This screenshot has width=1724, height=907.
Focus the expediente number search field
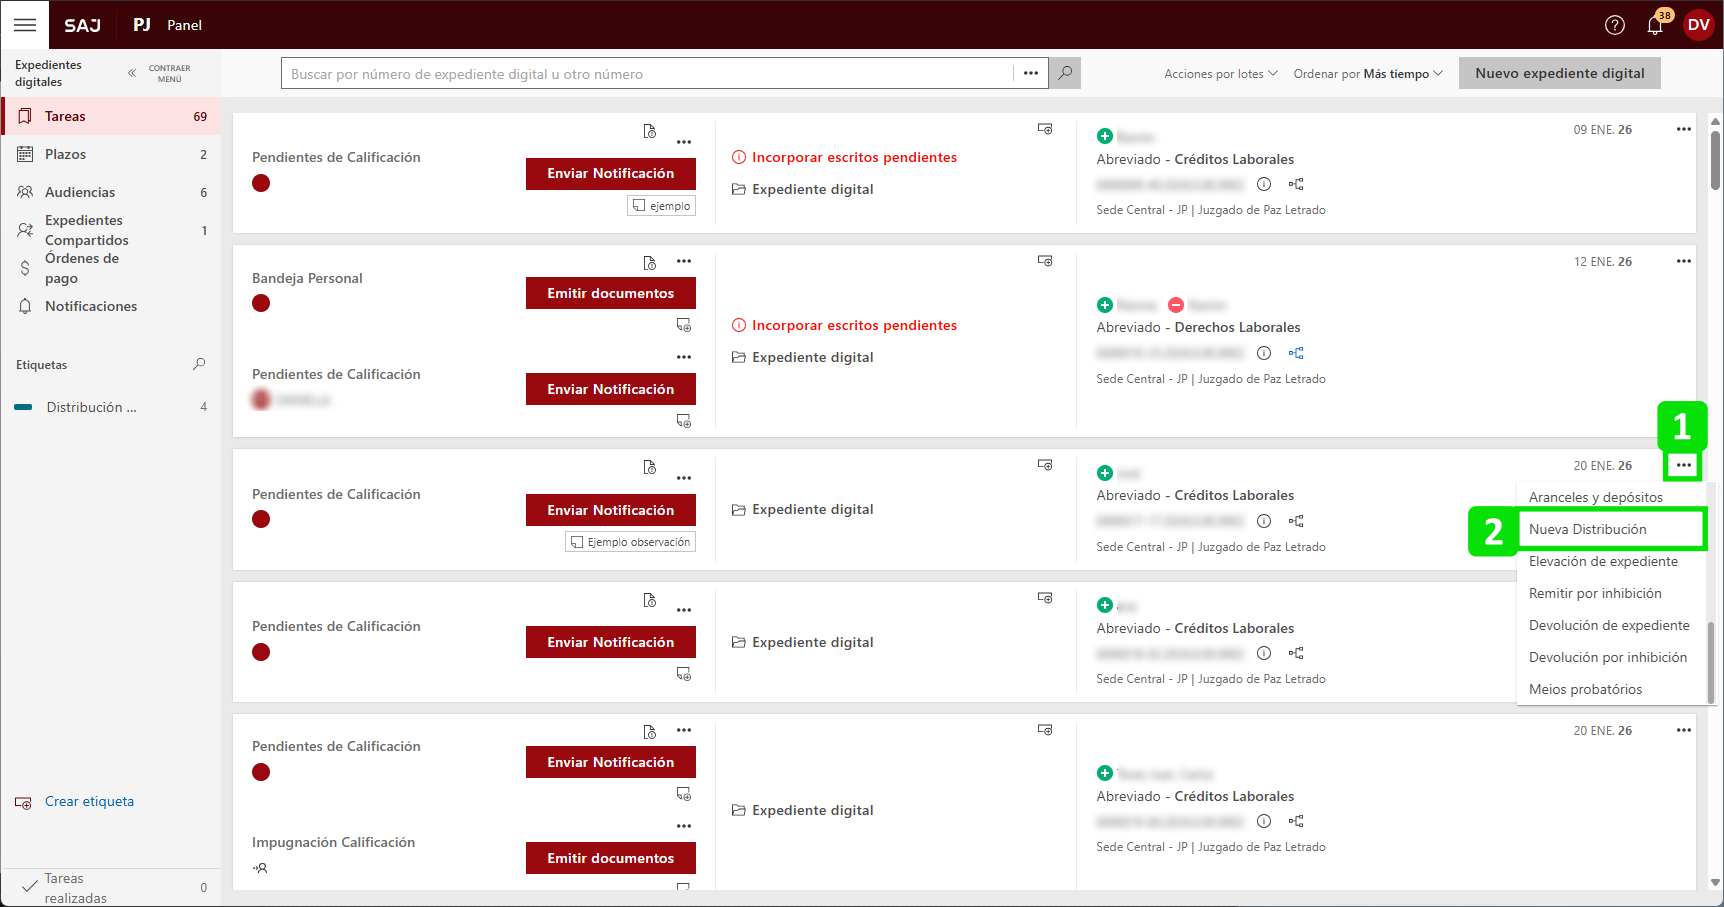click(x=648, y=74)
